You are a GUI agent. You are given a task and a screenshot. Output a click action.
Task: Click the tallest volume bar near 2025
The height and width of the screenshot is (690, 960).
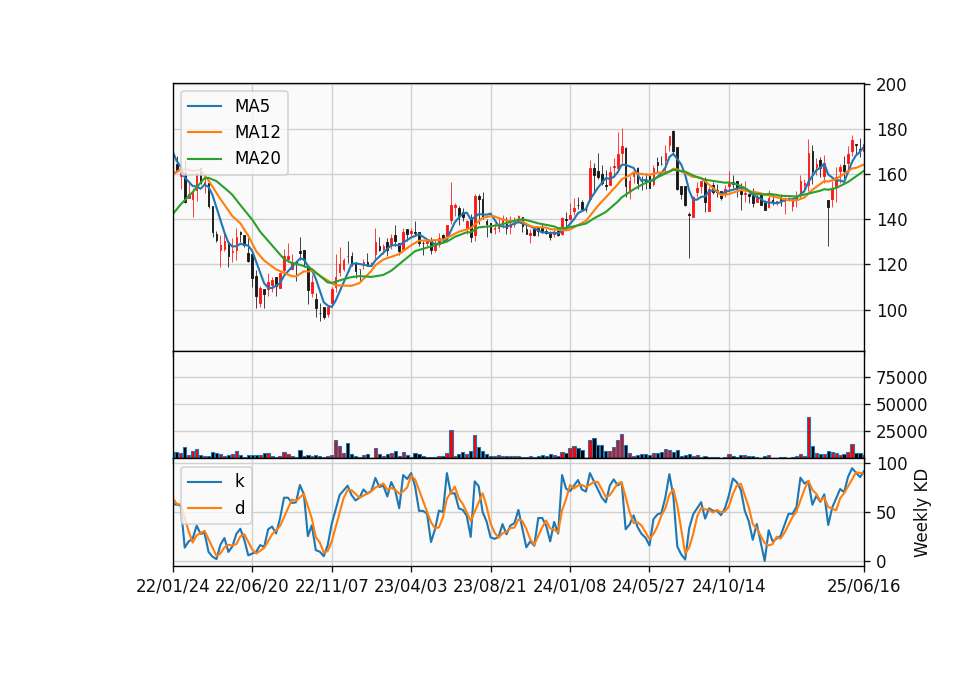point(809,437)
